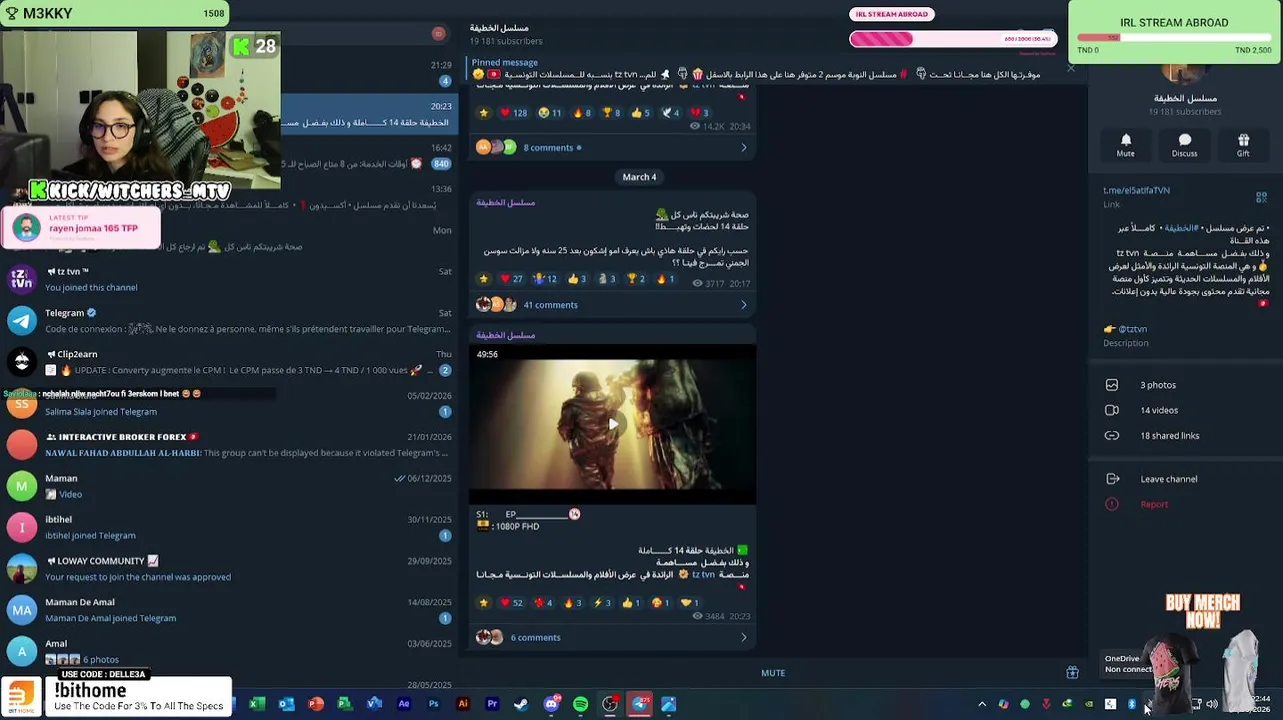Open LOWAY COMMUNITY channel
This screenshot has height=720, width=1283.
point(228,568)
